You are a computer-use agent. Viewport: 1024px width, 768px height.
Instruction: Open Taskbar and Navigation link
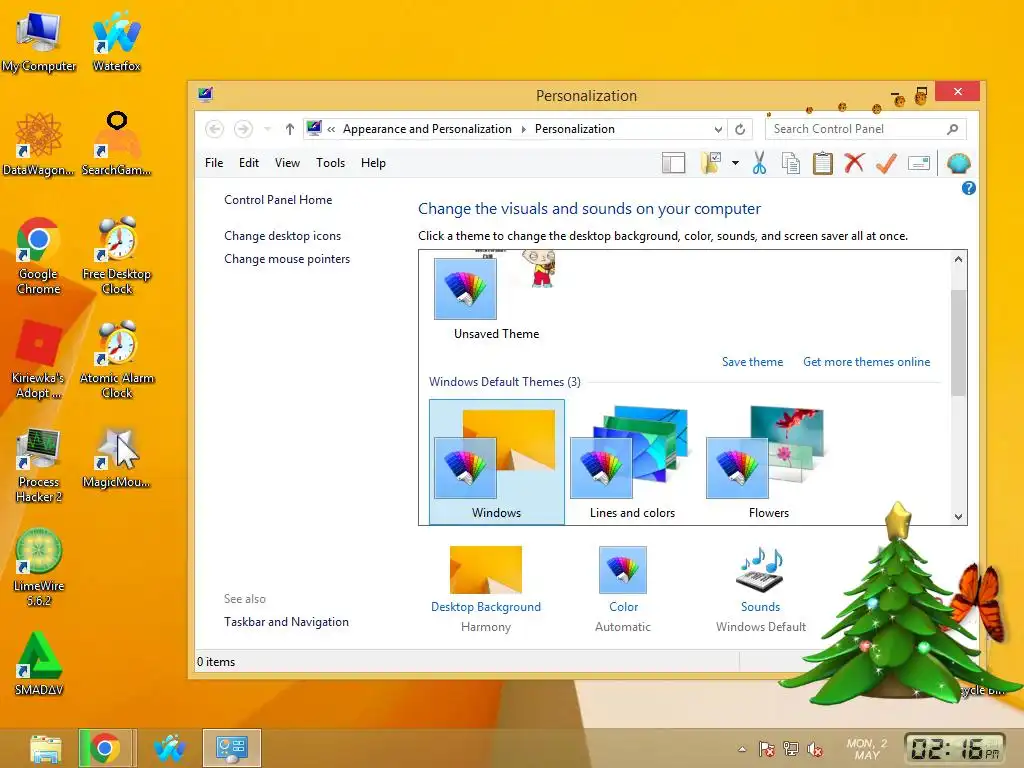(x=286, y=622)
